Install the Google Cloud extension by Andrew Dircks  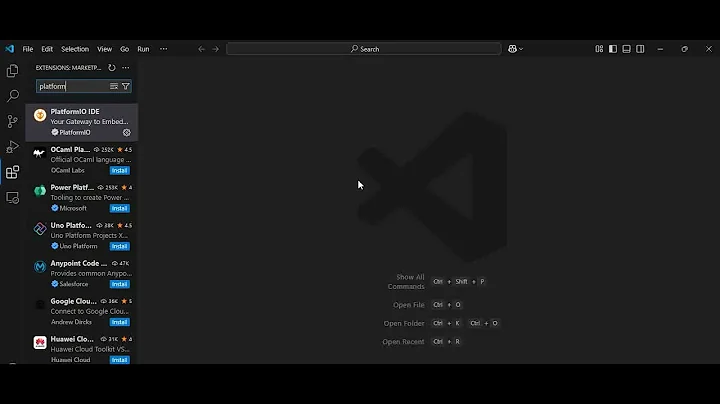(x=119, y=322)
